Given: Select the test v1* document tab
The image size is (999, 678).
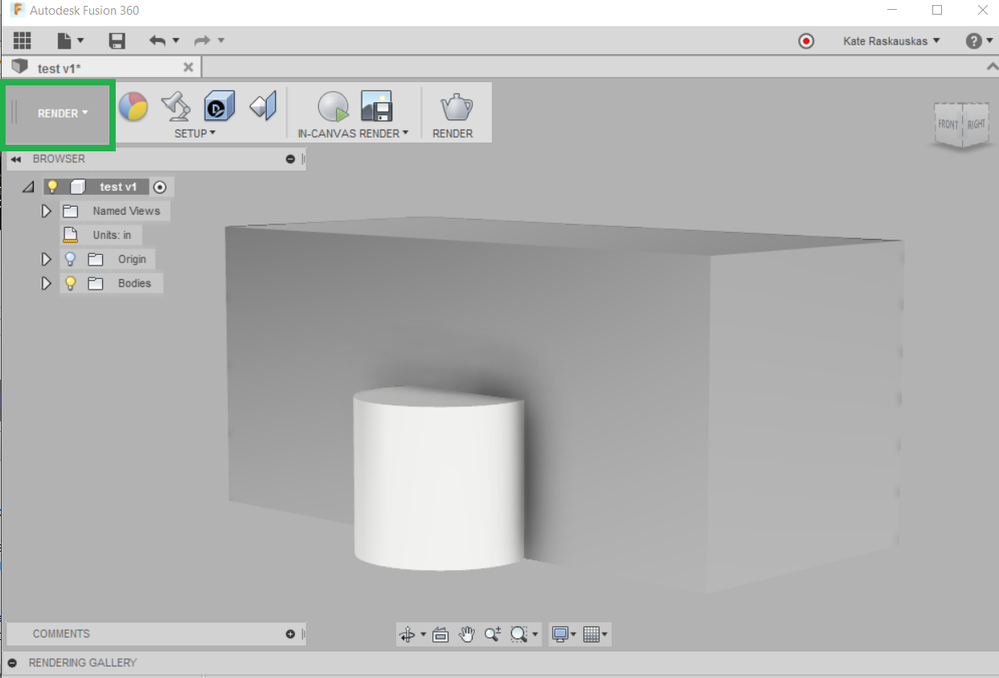Looking at the screenshot, I should [x=60, y=68].
